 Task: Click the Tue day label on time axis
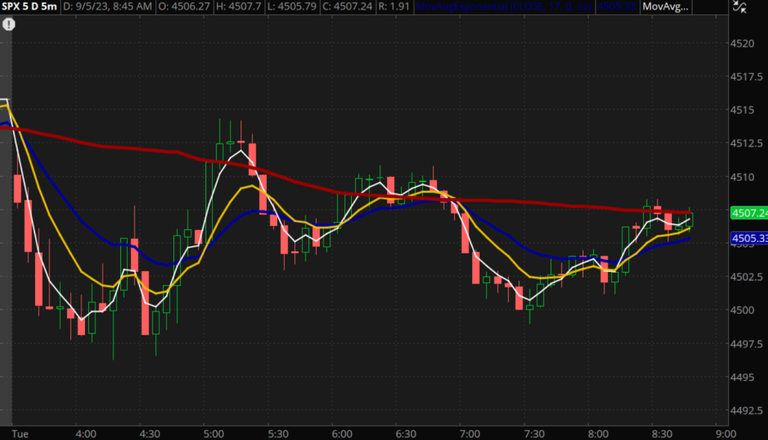click(x=20, y=434)
